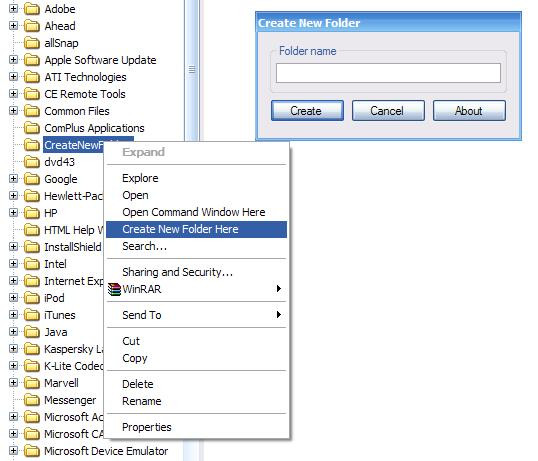Click the Intel folder icon

(x=32, y=264)
